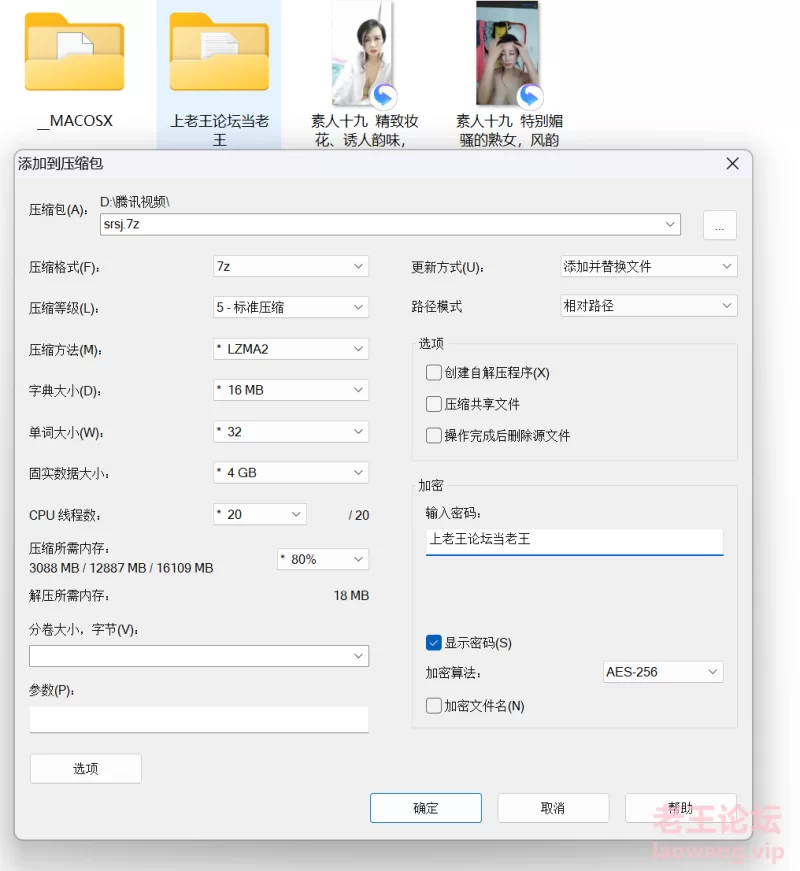The height and width of the screenshot is (871, 800).
Task: Click the 18 MB decompression memory value
Action: click(x=351, y=595)
